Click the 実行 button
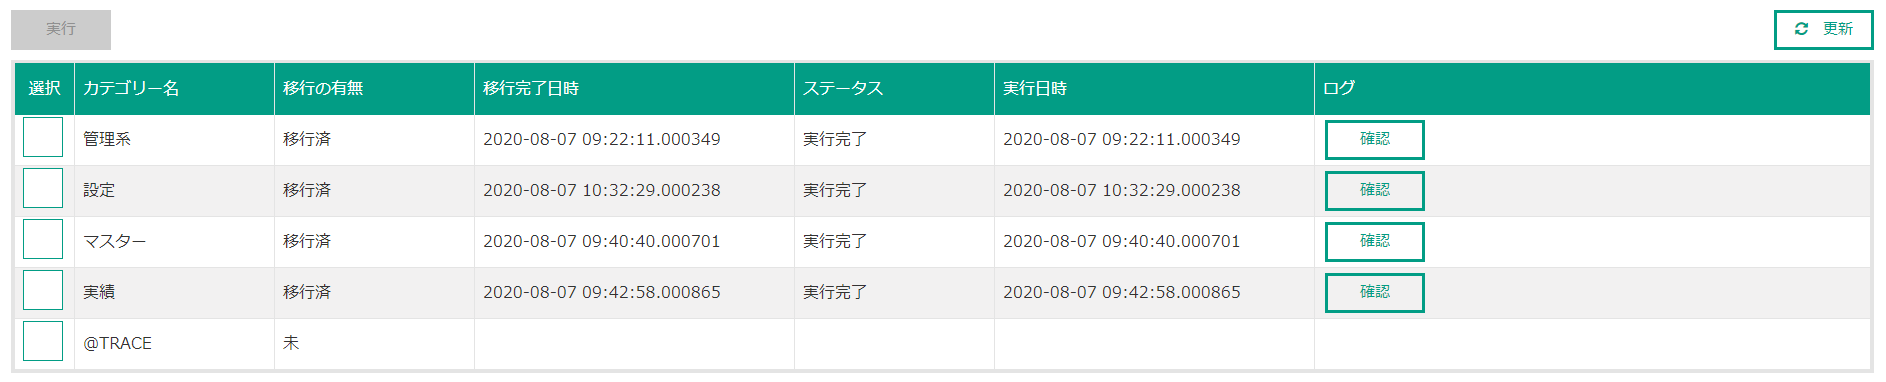The width and height of the screenshot is (1886, 382). 61,29
